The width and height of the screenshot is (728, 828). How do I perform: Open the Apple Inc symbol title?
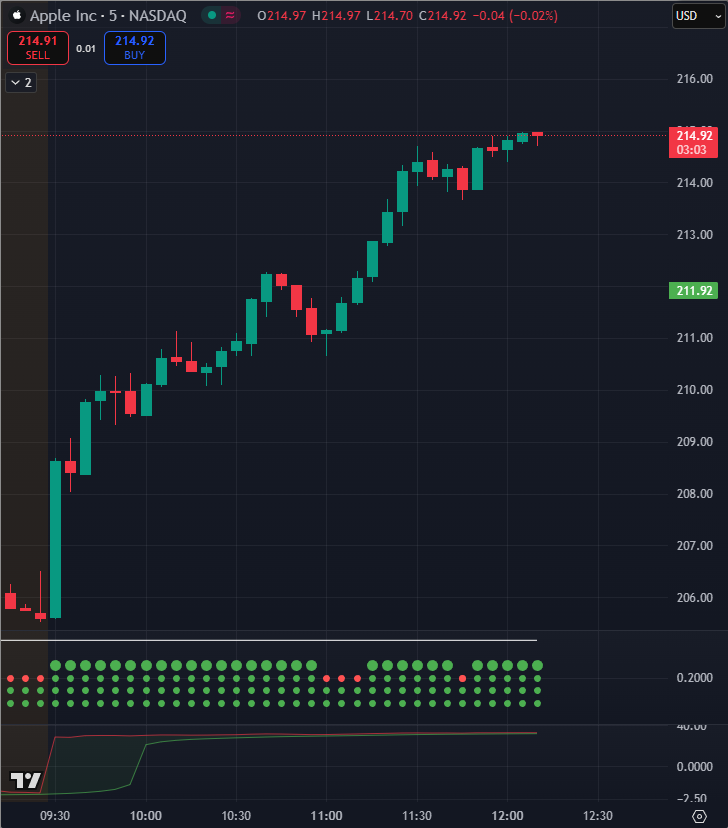(x=108, y=16)
